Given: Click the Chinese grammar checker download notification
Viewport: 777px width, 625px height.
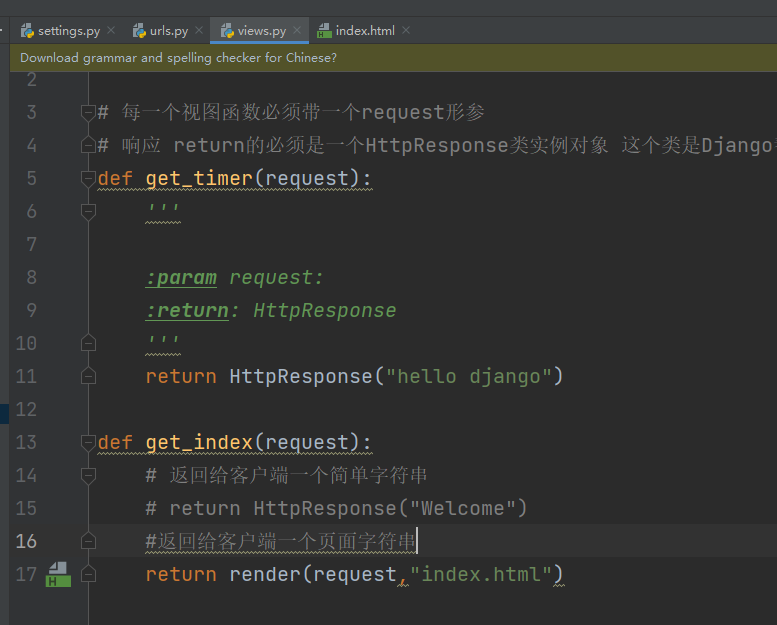Looking at the screenshot, I should tap(178, 58).
